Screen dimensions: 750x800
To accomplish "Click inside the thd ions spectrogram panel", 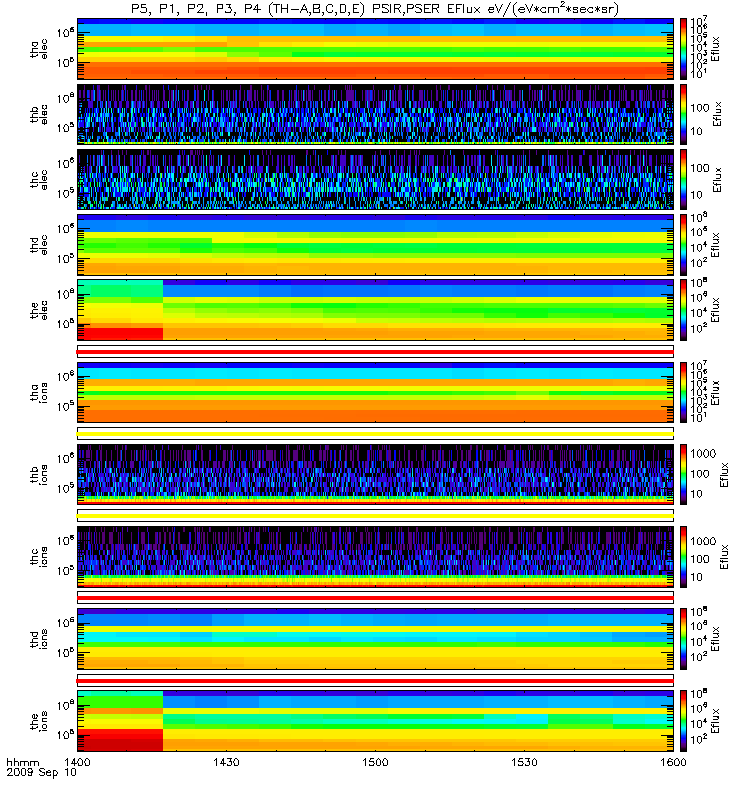I will (x=375, y=639).
